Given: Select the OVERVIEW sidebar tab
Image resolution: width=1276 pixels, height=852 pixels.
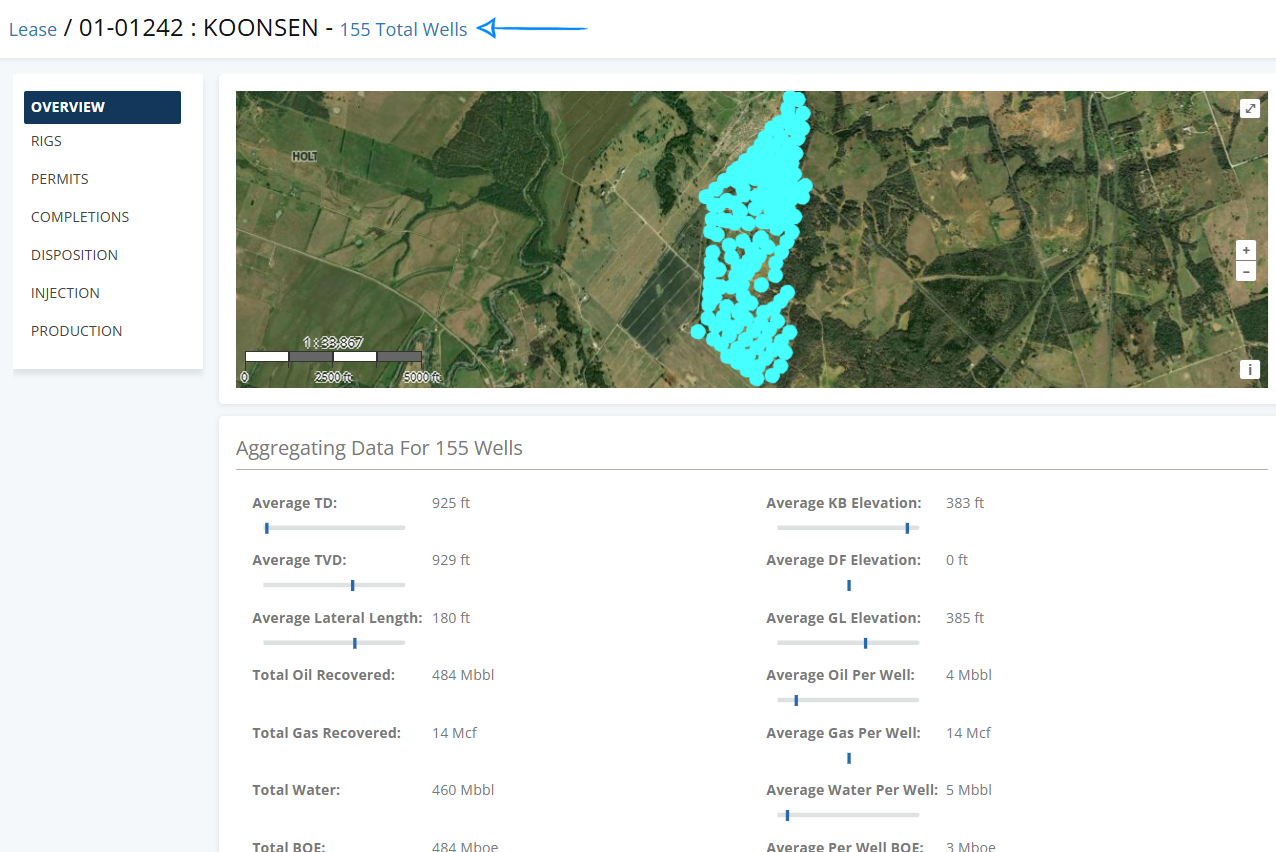Looking at the screenshot, I should pyautogui.click(x=102, y=107).
